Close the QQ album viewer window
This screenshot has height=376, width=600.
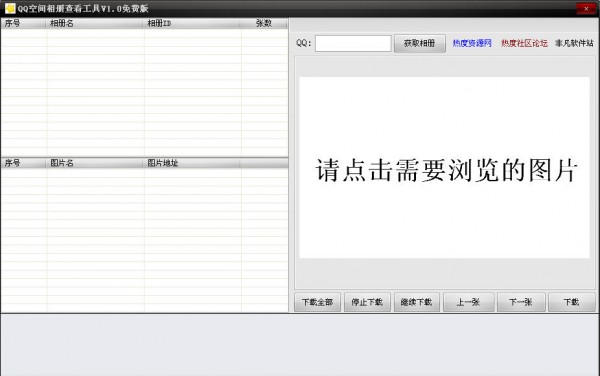(x=586, y=8)
